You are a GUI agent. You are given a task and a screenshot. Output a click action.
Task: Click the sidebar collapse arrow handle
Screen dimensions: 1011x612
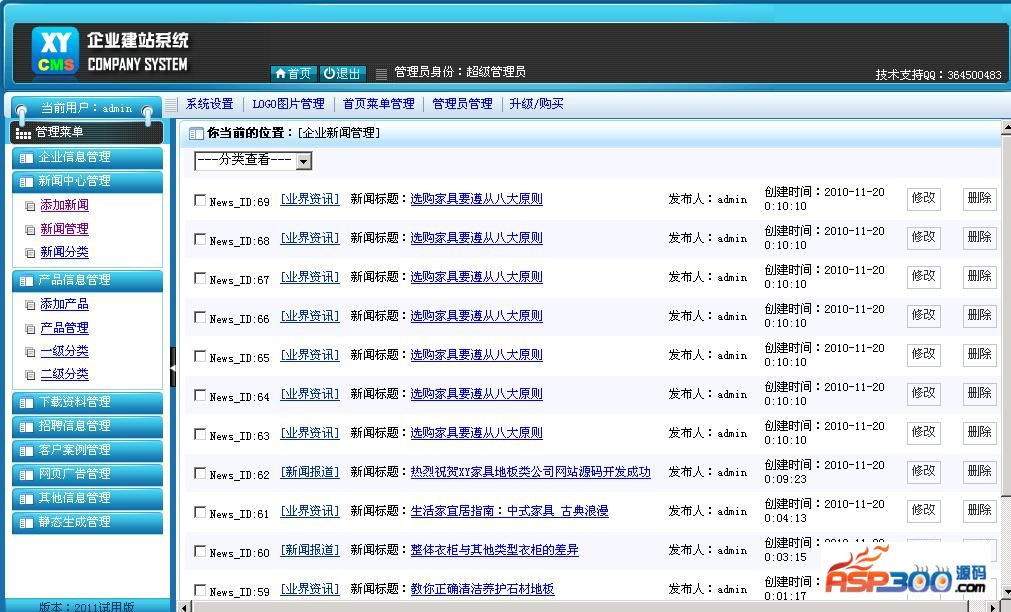[173, 368]
